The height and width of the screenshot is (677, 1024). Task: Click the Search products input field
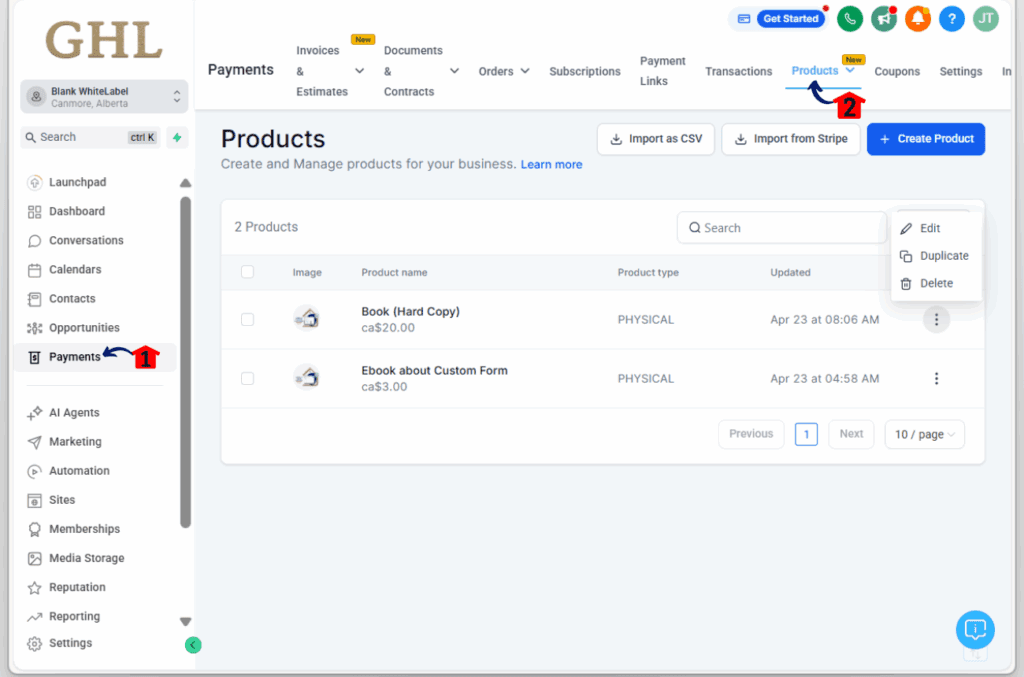pyautogui.click(x=780, y=227)
